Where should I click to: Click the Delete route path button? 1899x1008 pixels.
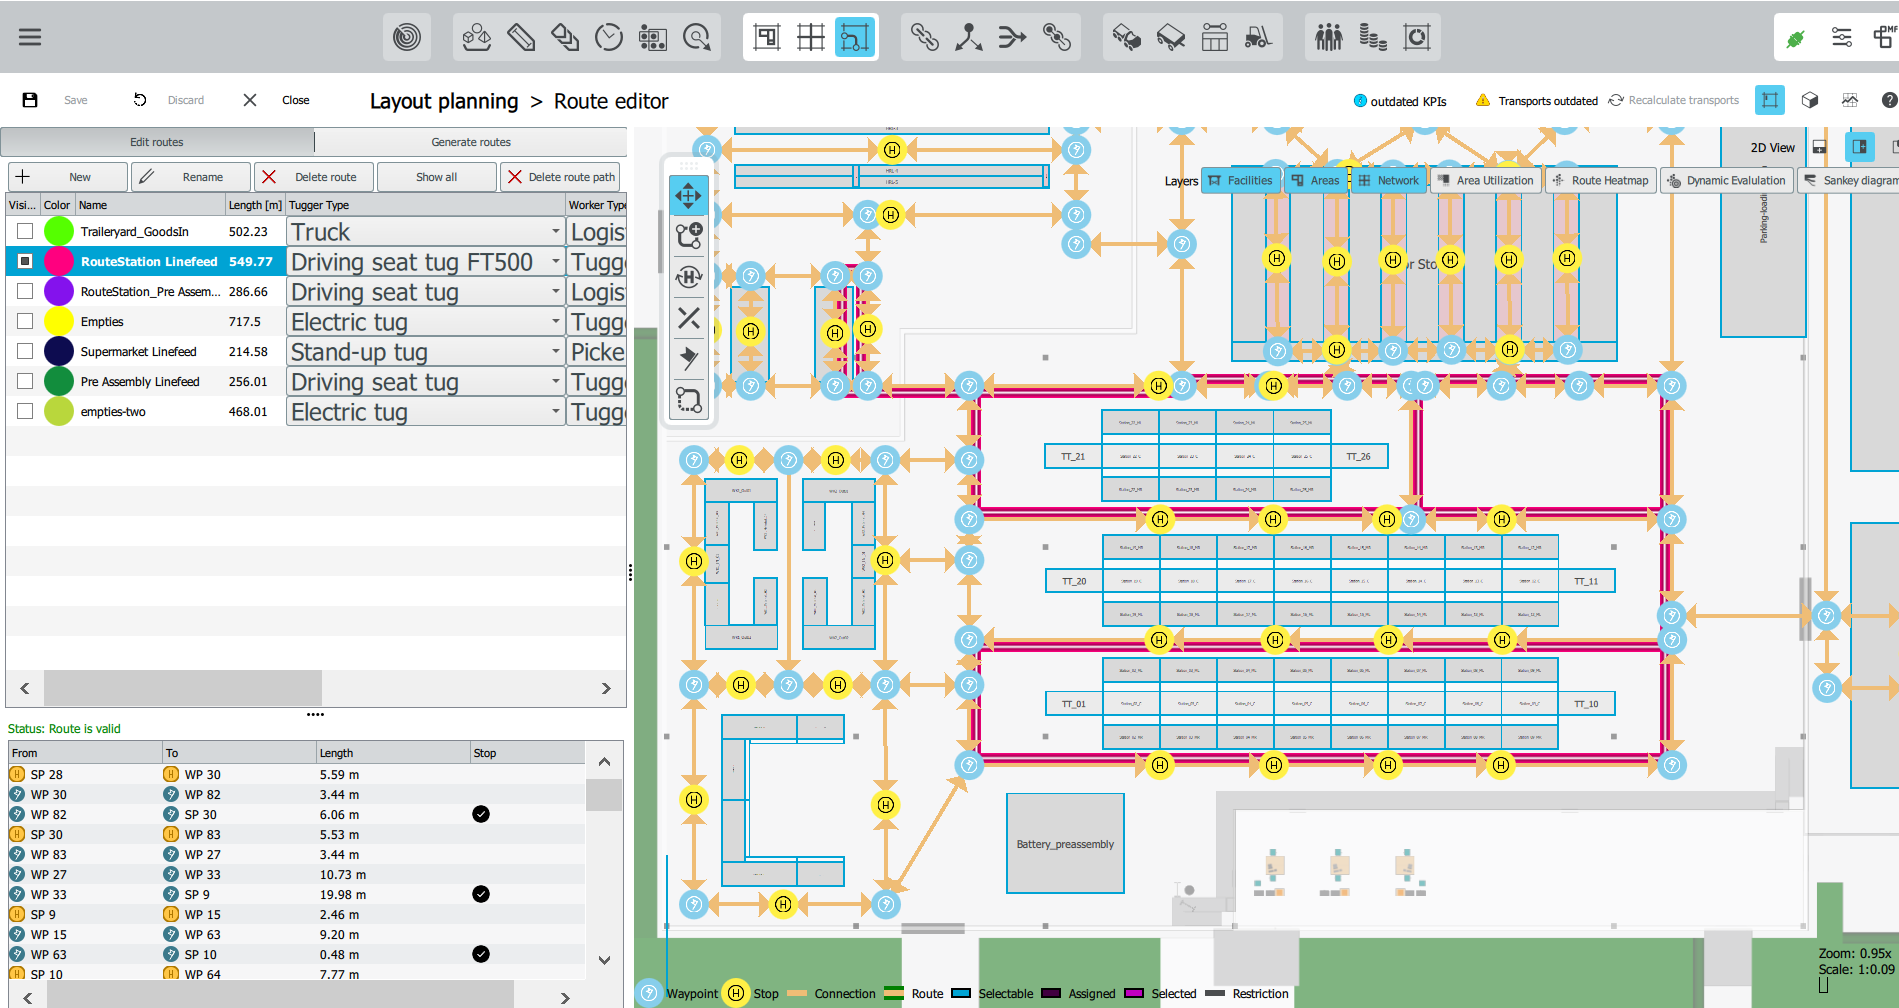point(560,177)
